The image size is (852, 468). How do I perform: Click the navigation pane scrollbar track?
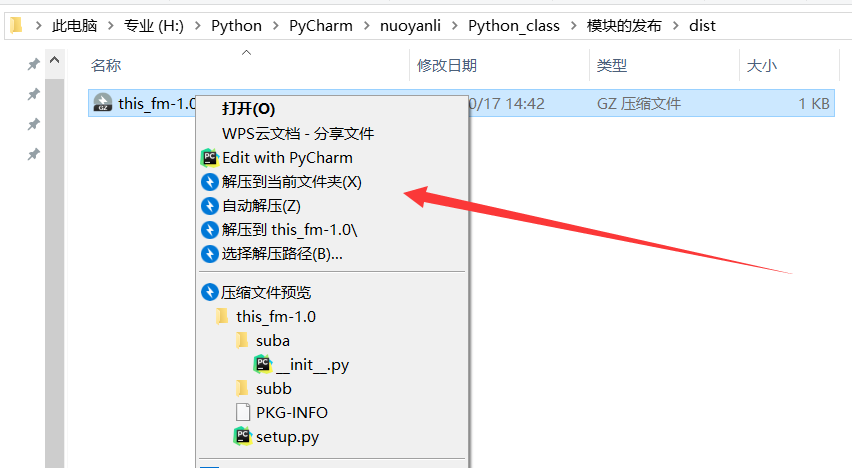(54, 272)
